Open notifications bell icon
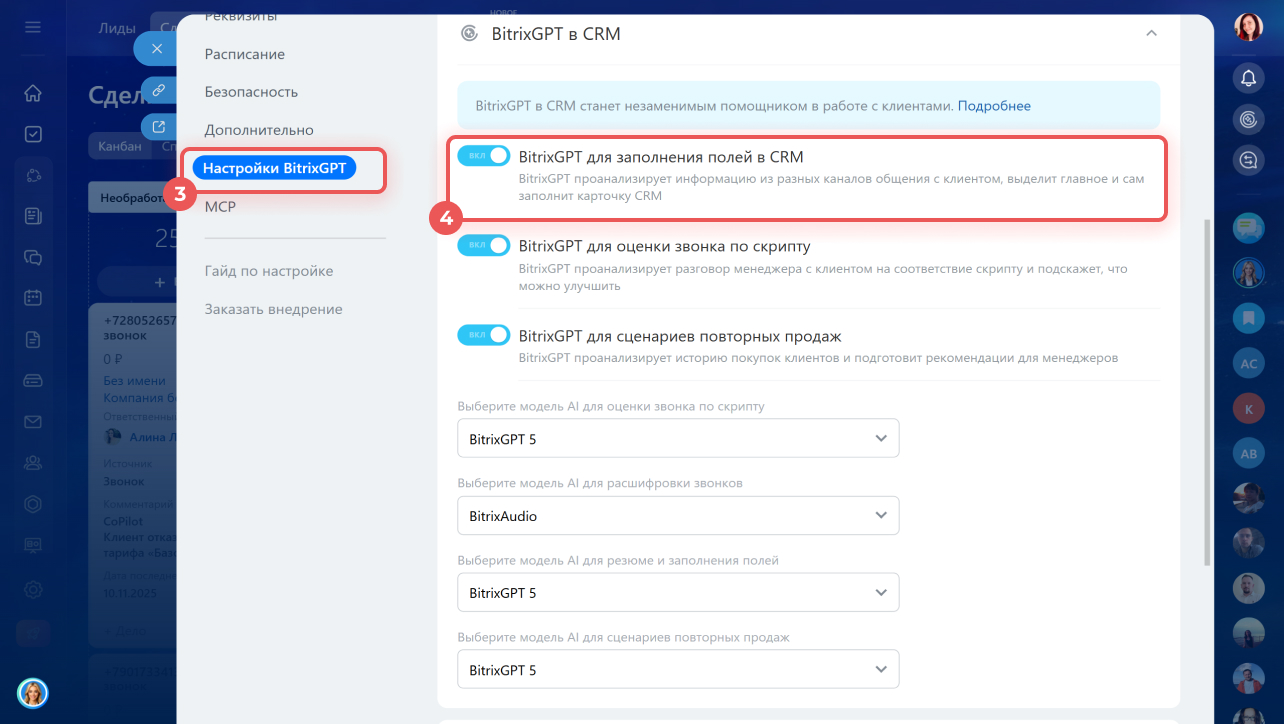1284x724 pixels. [1248, 77]
